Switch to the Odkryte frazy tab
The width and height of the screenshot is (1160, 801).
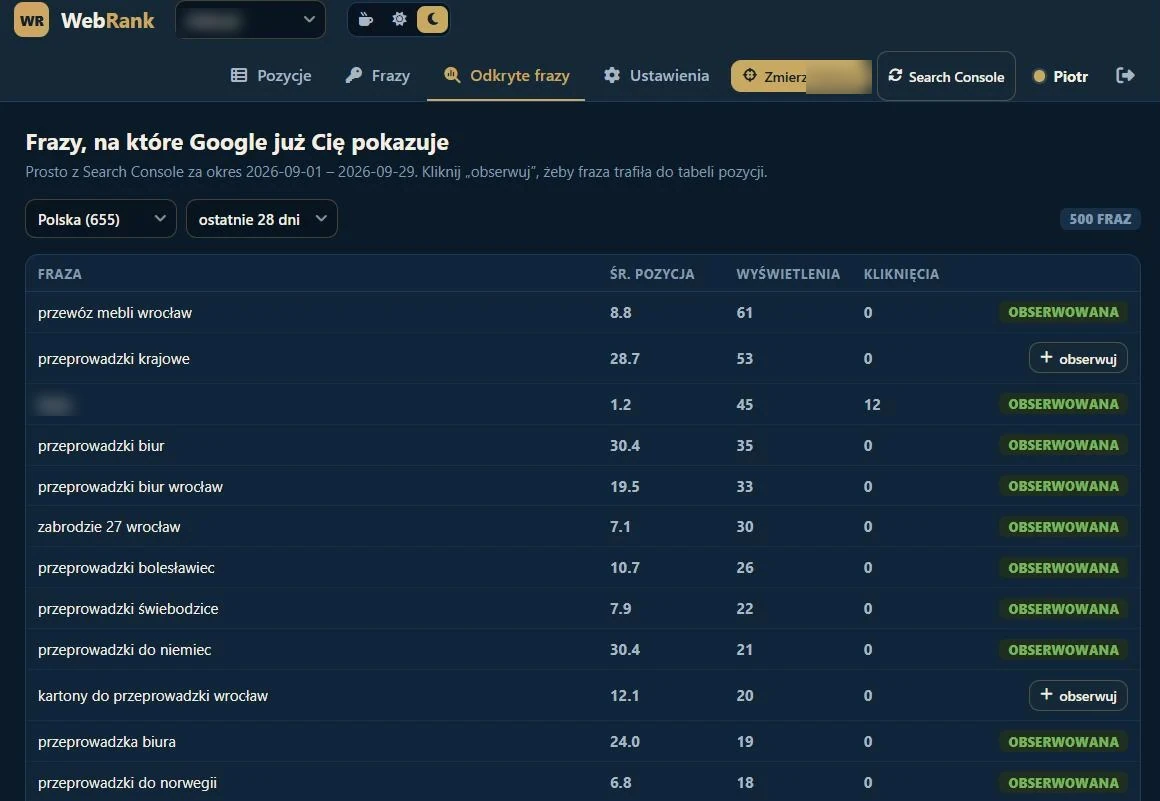(506, 75)
